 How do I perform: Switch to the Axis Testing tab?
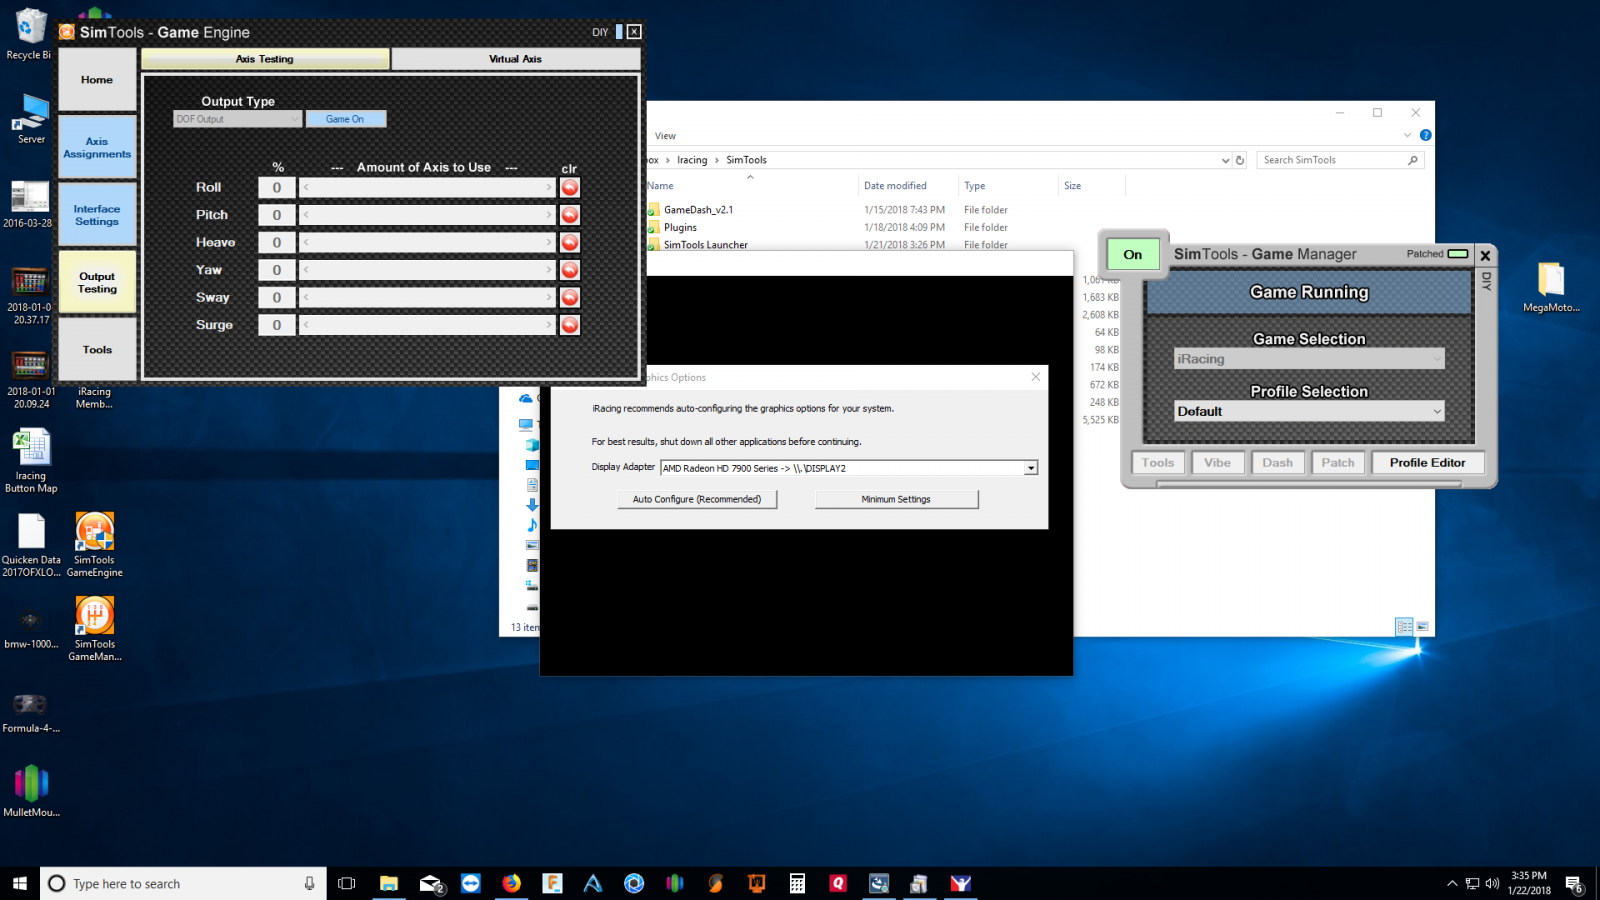click(265, 59)
